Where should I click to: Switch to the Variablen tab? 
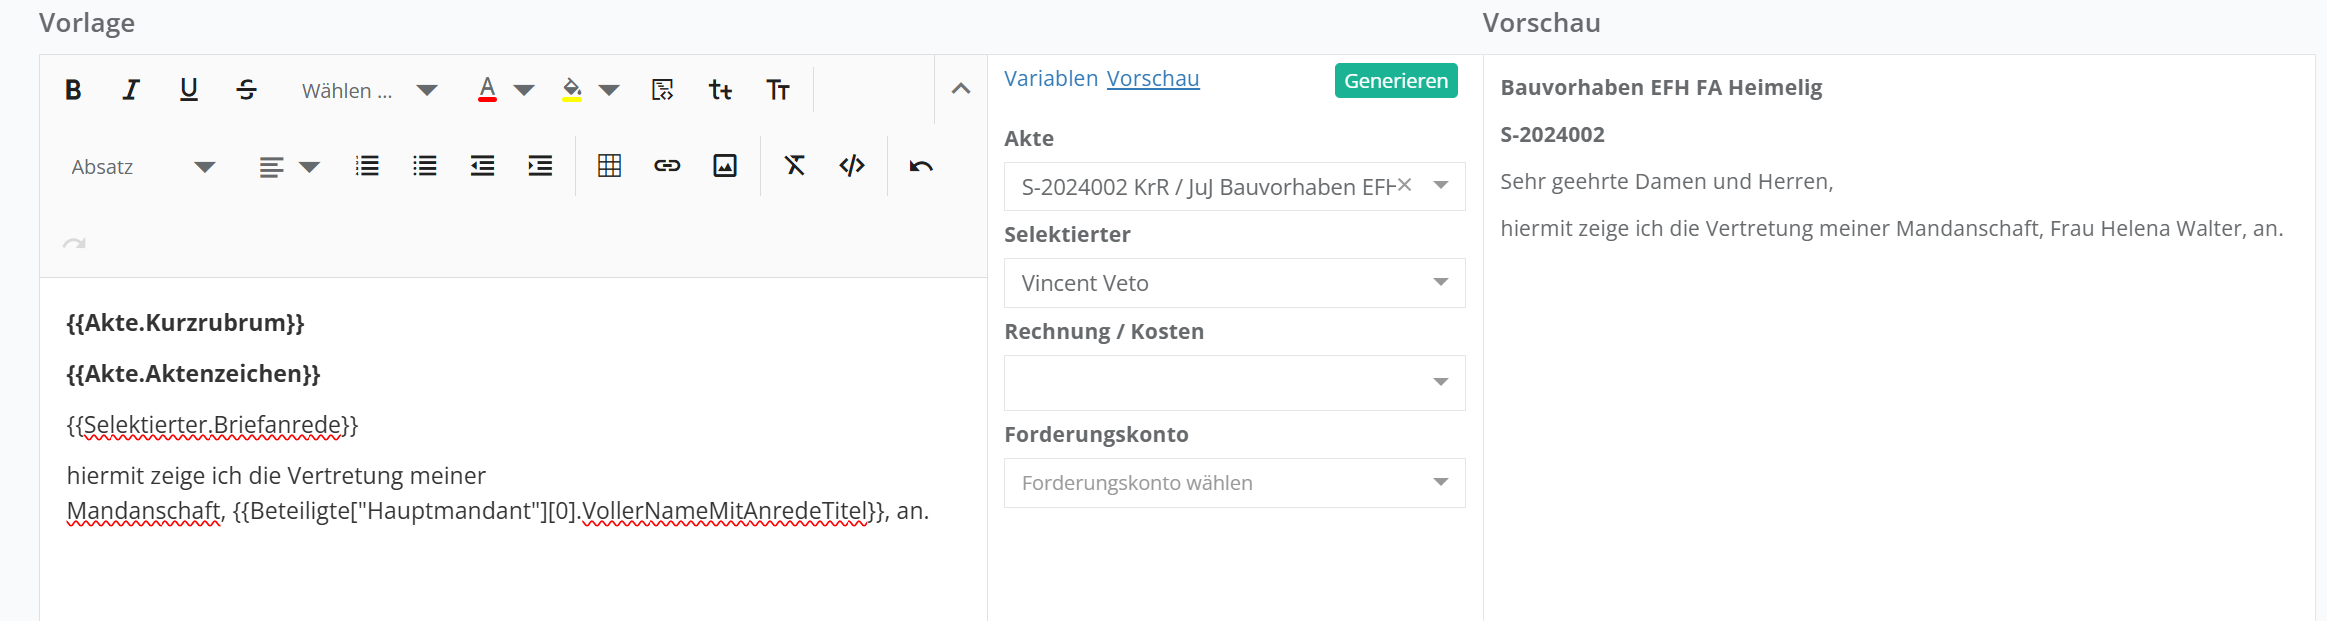point(1050,79)
